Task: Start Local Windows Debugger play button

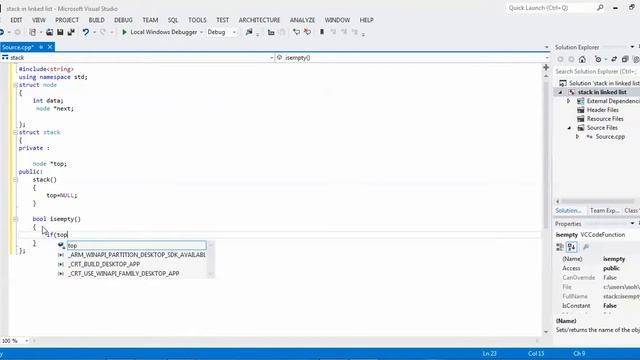Action: [x=124, y=32]
